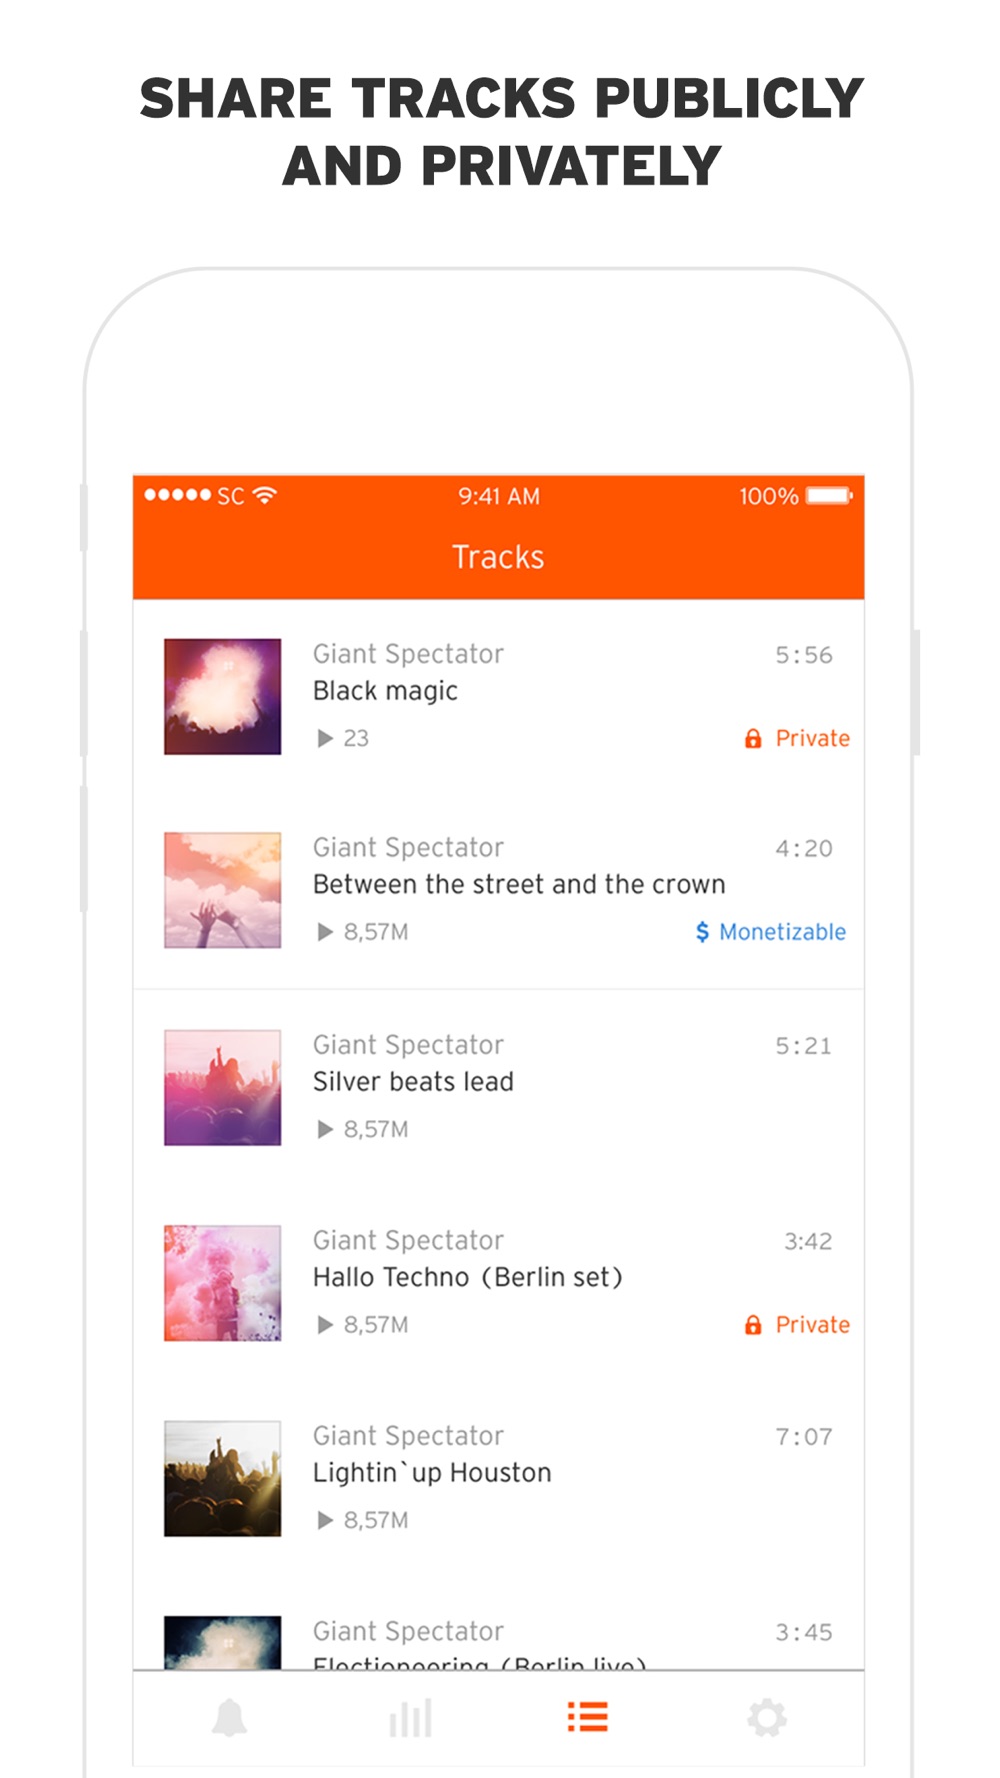Tap the Monetizable label
The image size is (1000, 1778).
click(x=783, y=932)
